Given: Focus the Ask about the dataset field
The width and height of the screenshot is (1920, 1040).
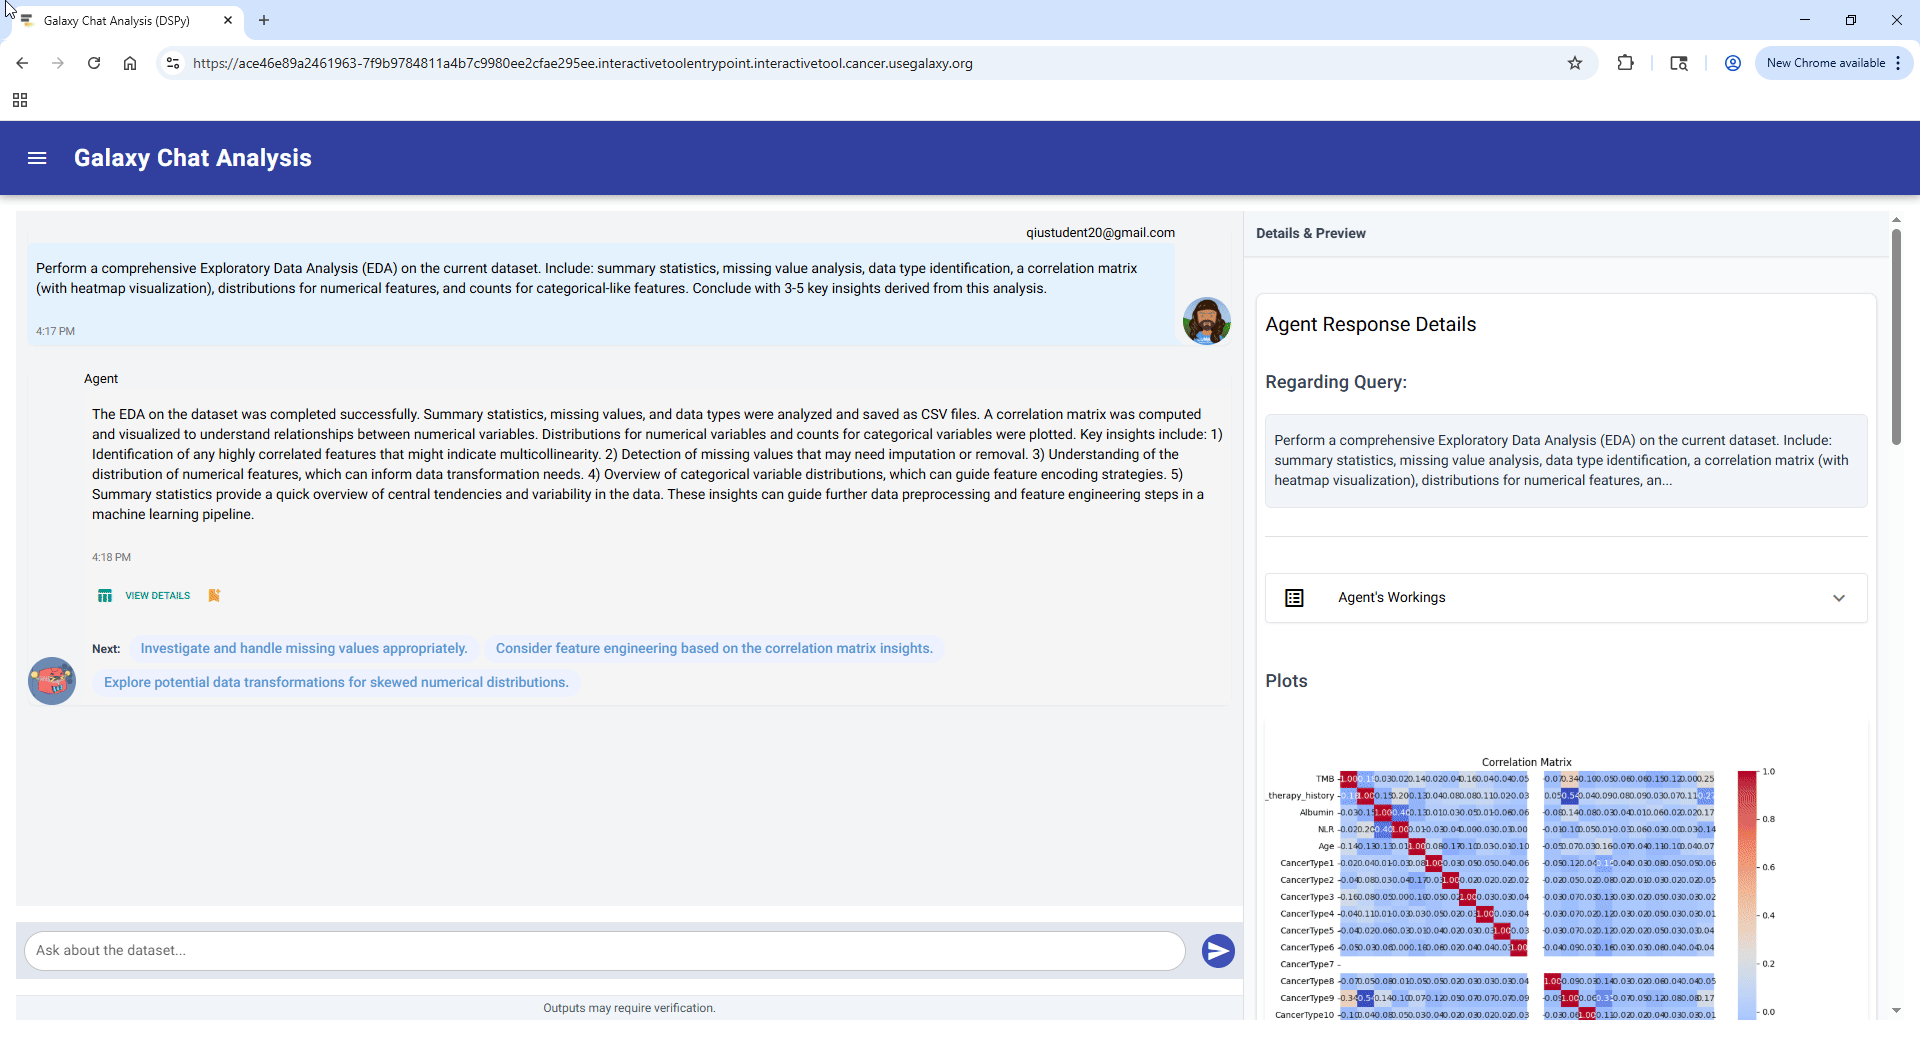Looking at the screenshot, I should pos(604,951).
